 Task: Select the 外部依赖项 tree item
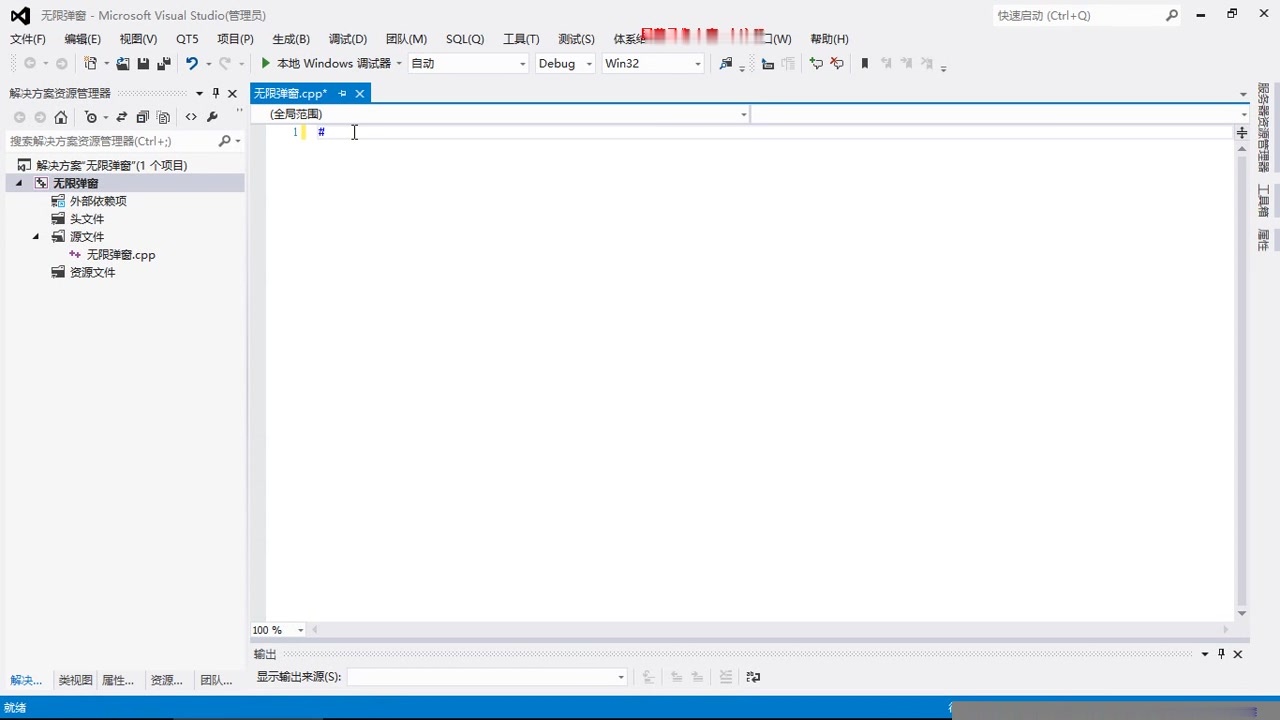98,201
